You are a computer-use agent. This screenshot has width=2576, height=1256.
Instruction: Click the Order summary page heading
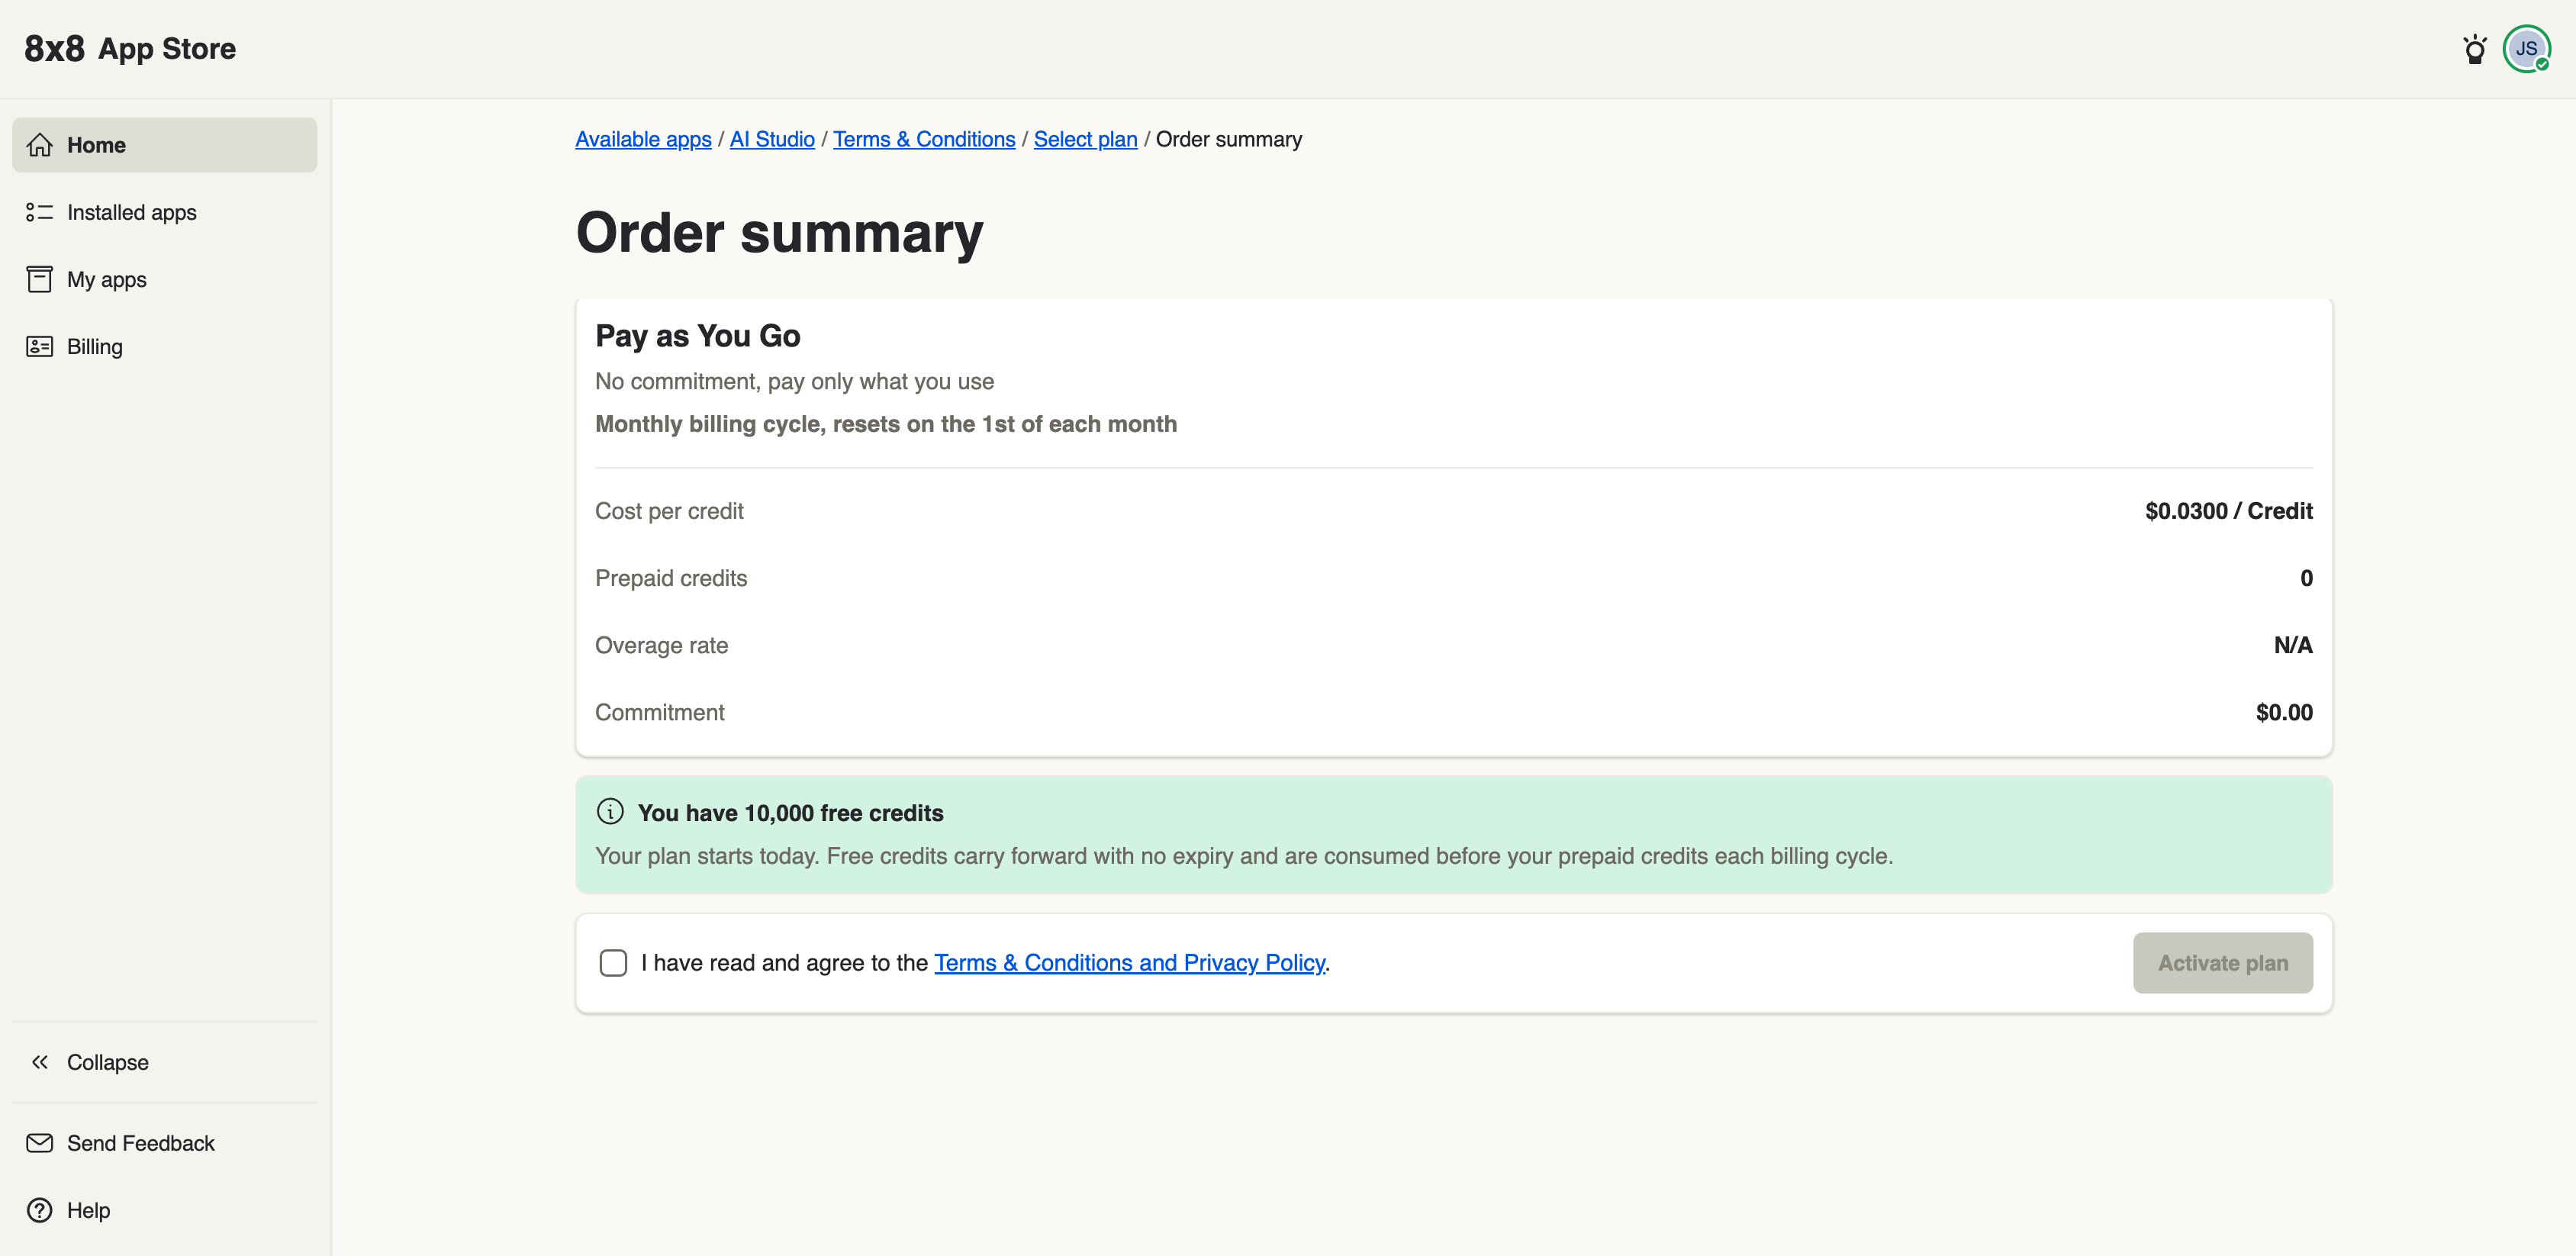click(780, 233)
